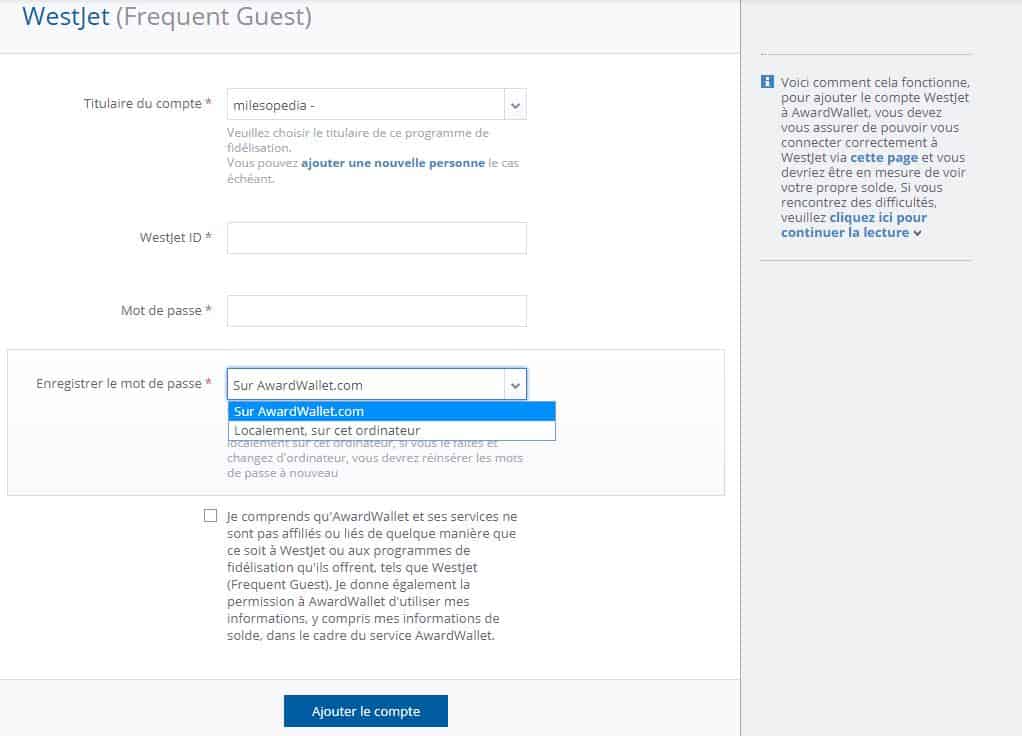Open the "Enregistrer le mot de passe" dropdown
Viewport: 1022px width, 736px height.
370,383
